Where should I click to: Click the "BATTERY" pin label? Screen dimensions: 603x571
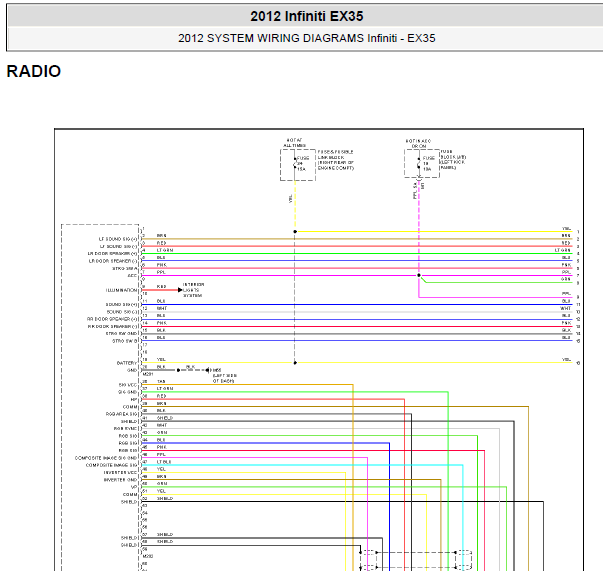pyautogui.click(x=127, y=363)
